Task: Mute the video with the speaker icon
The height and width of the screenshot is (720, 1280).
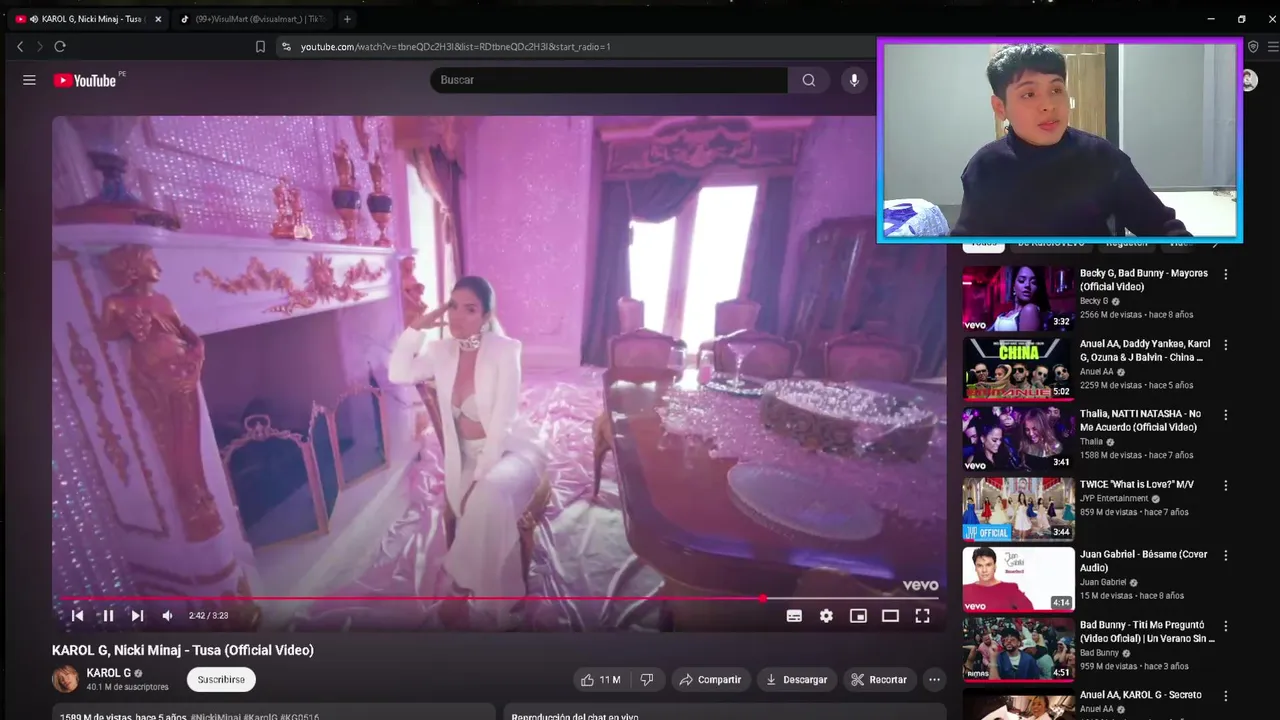Action: pyautogui.click(x=167, y=616)
